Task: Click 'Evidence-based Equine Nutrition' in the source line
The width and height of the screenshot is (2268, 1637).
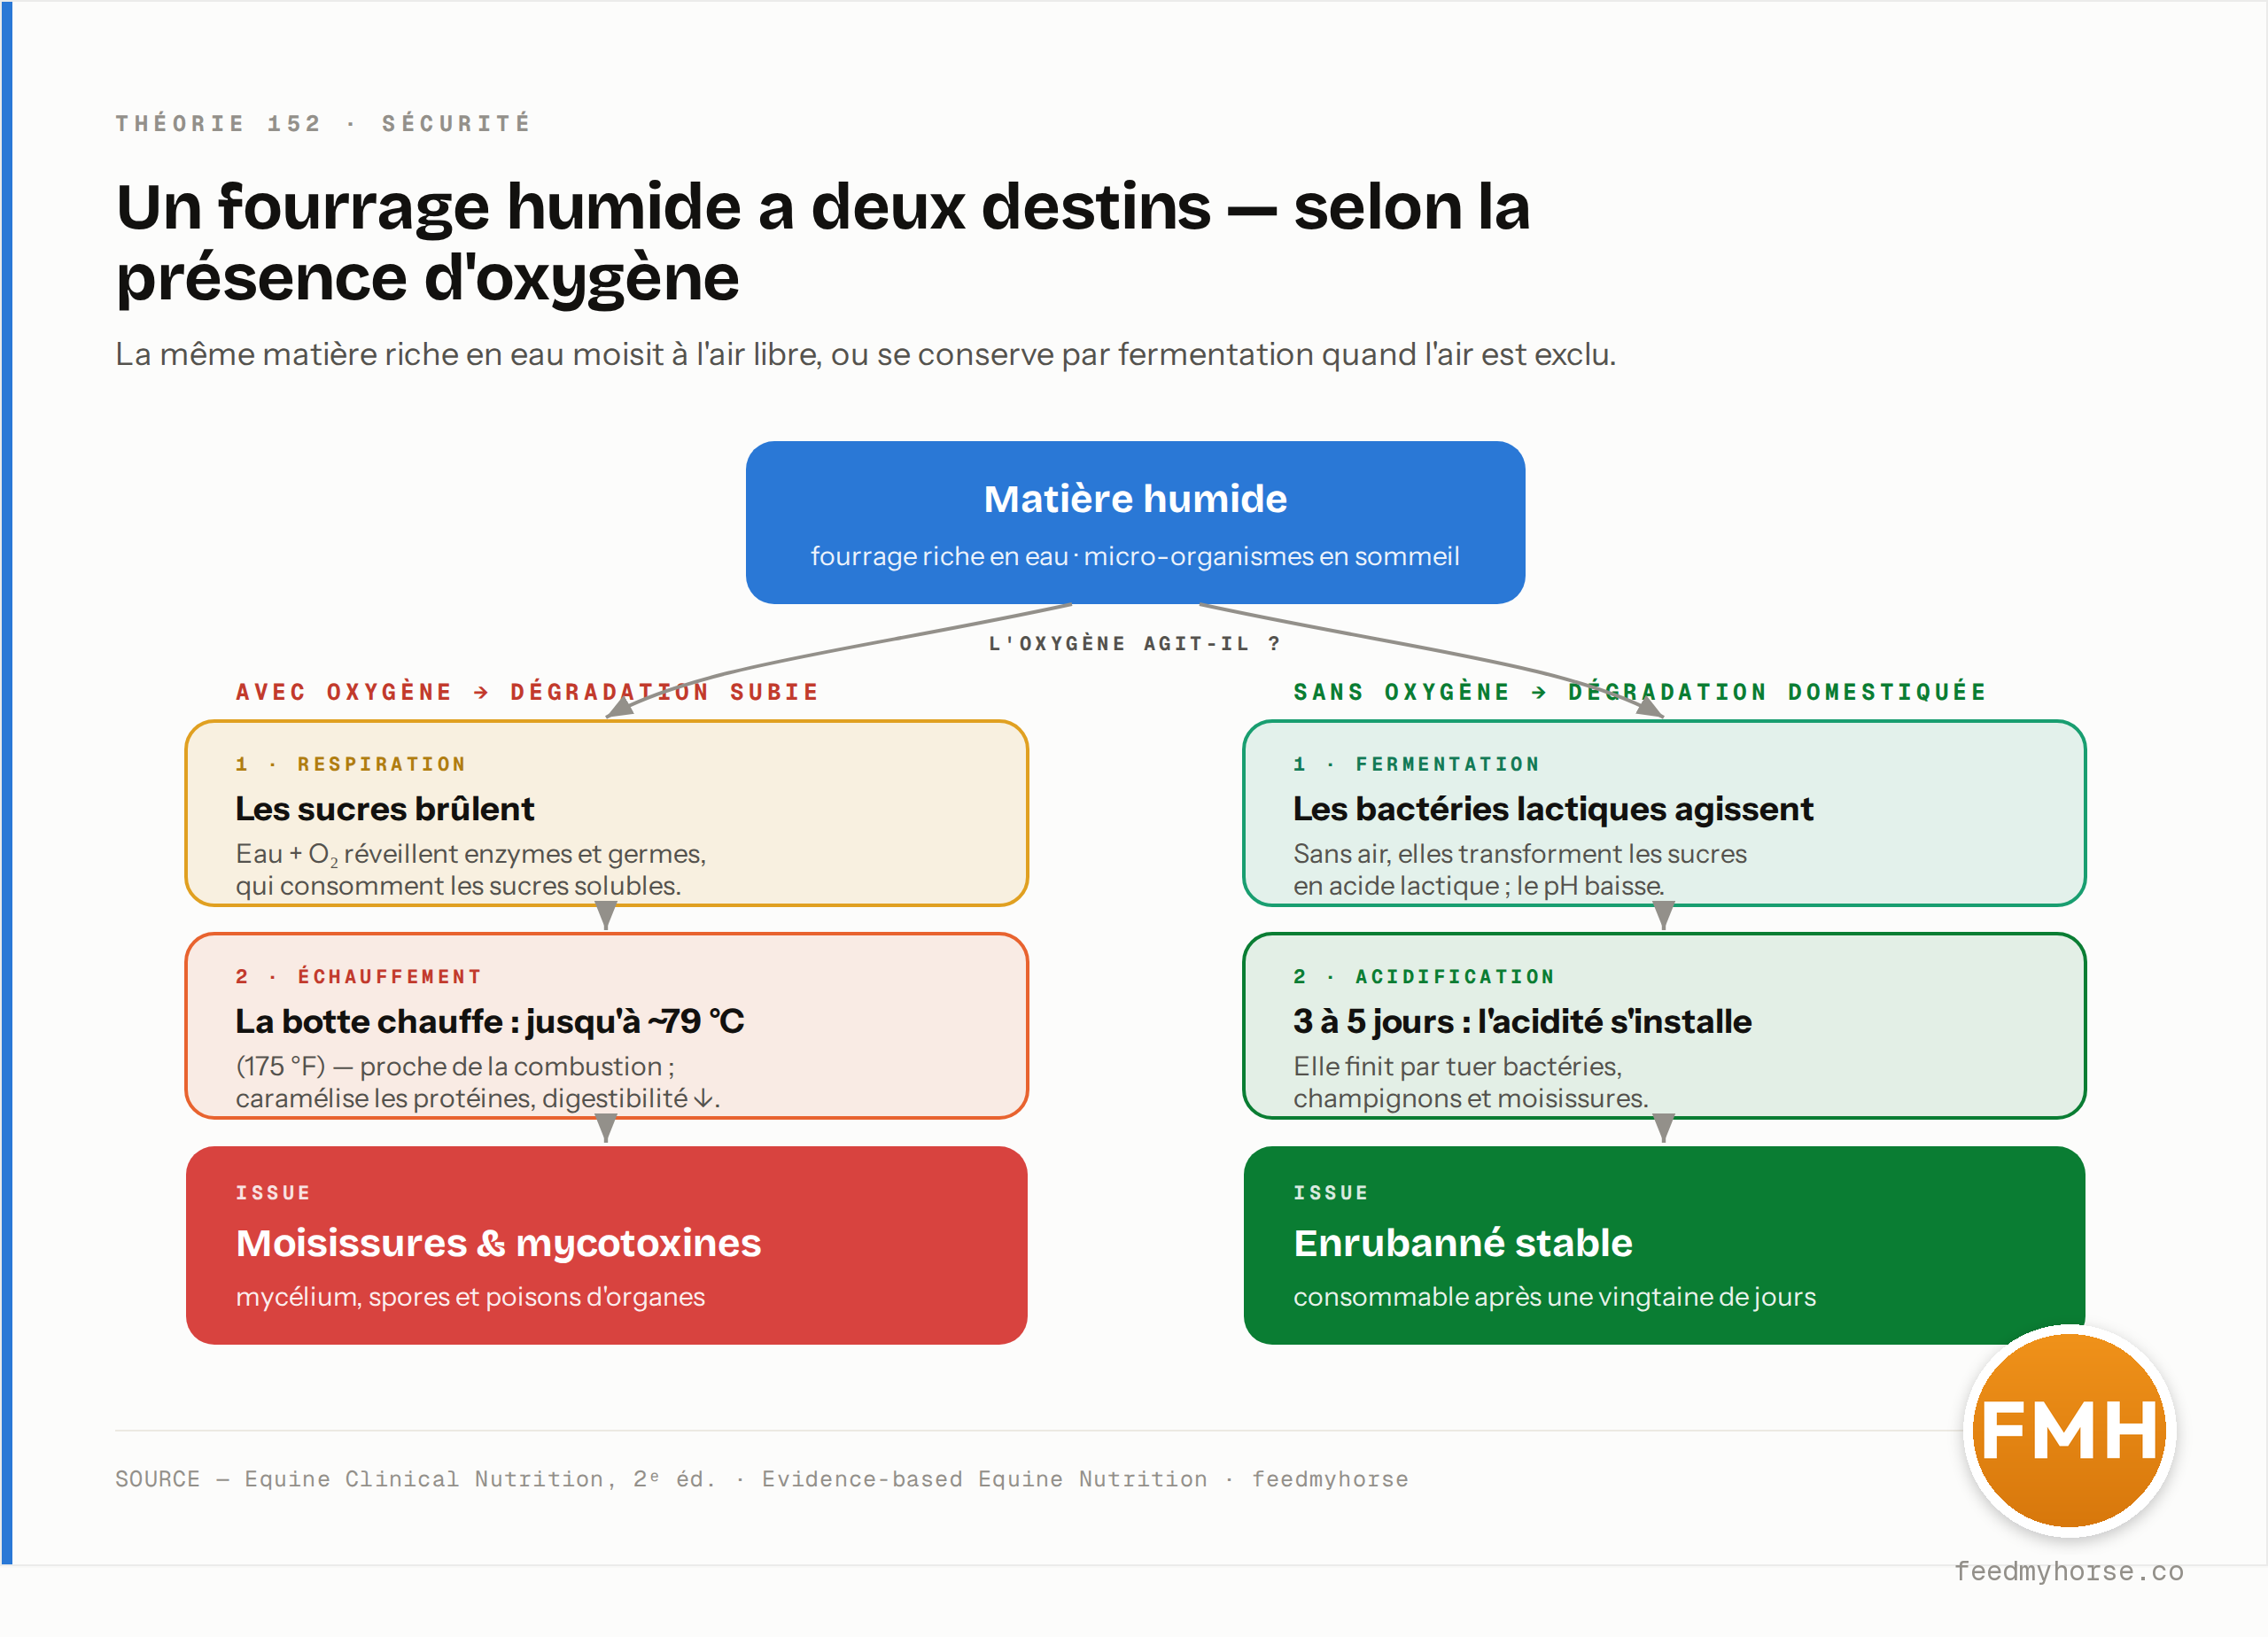Action: click(984, 1479)
